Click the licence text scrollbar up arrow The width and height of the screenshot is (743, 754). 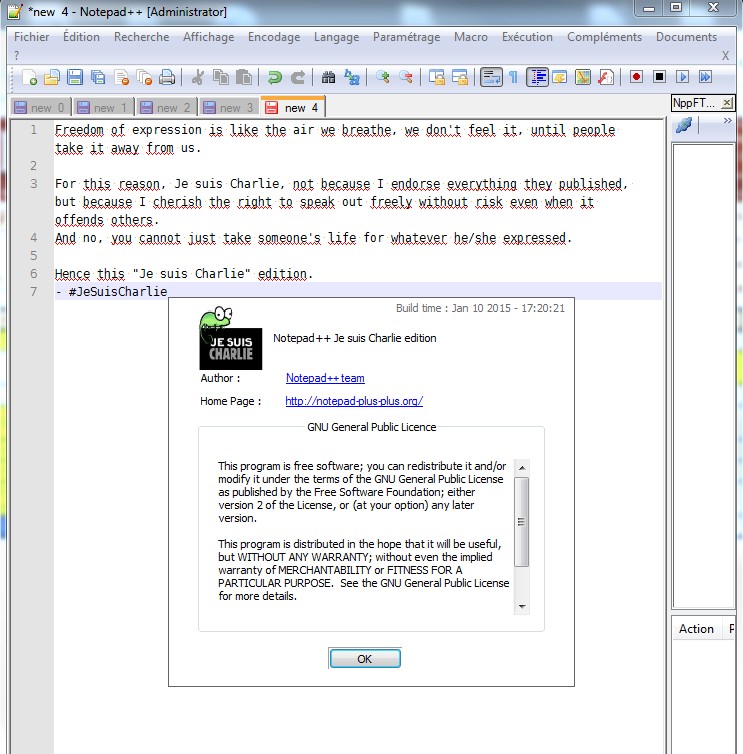522,467
